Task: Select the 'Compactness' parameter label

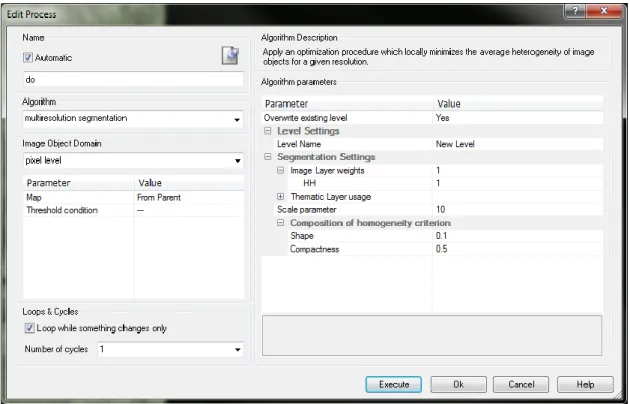Action: pos(315,249)
